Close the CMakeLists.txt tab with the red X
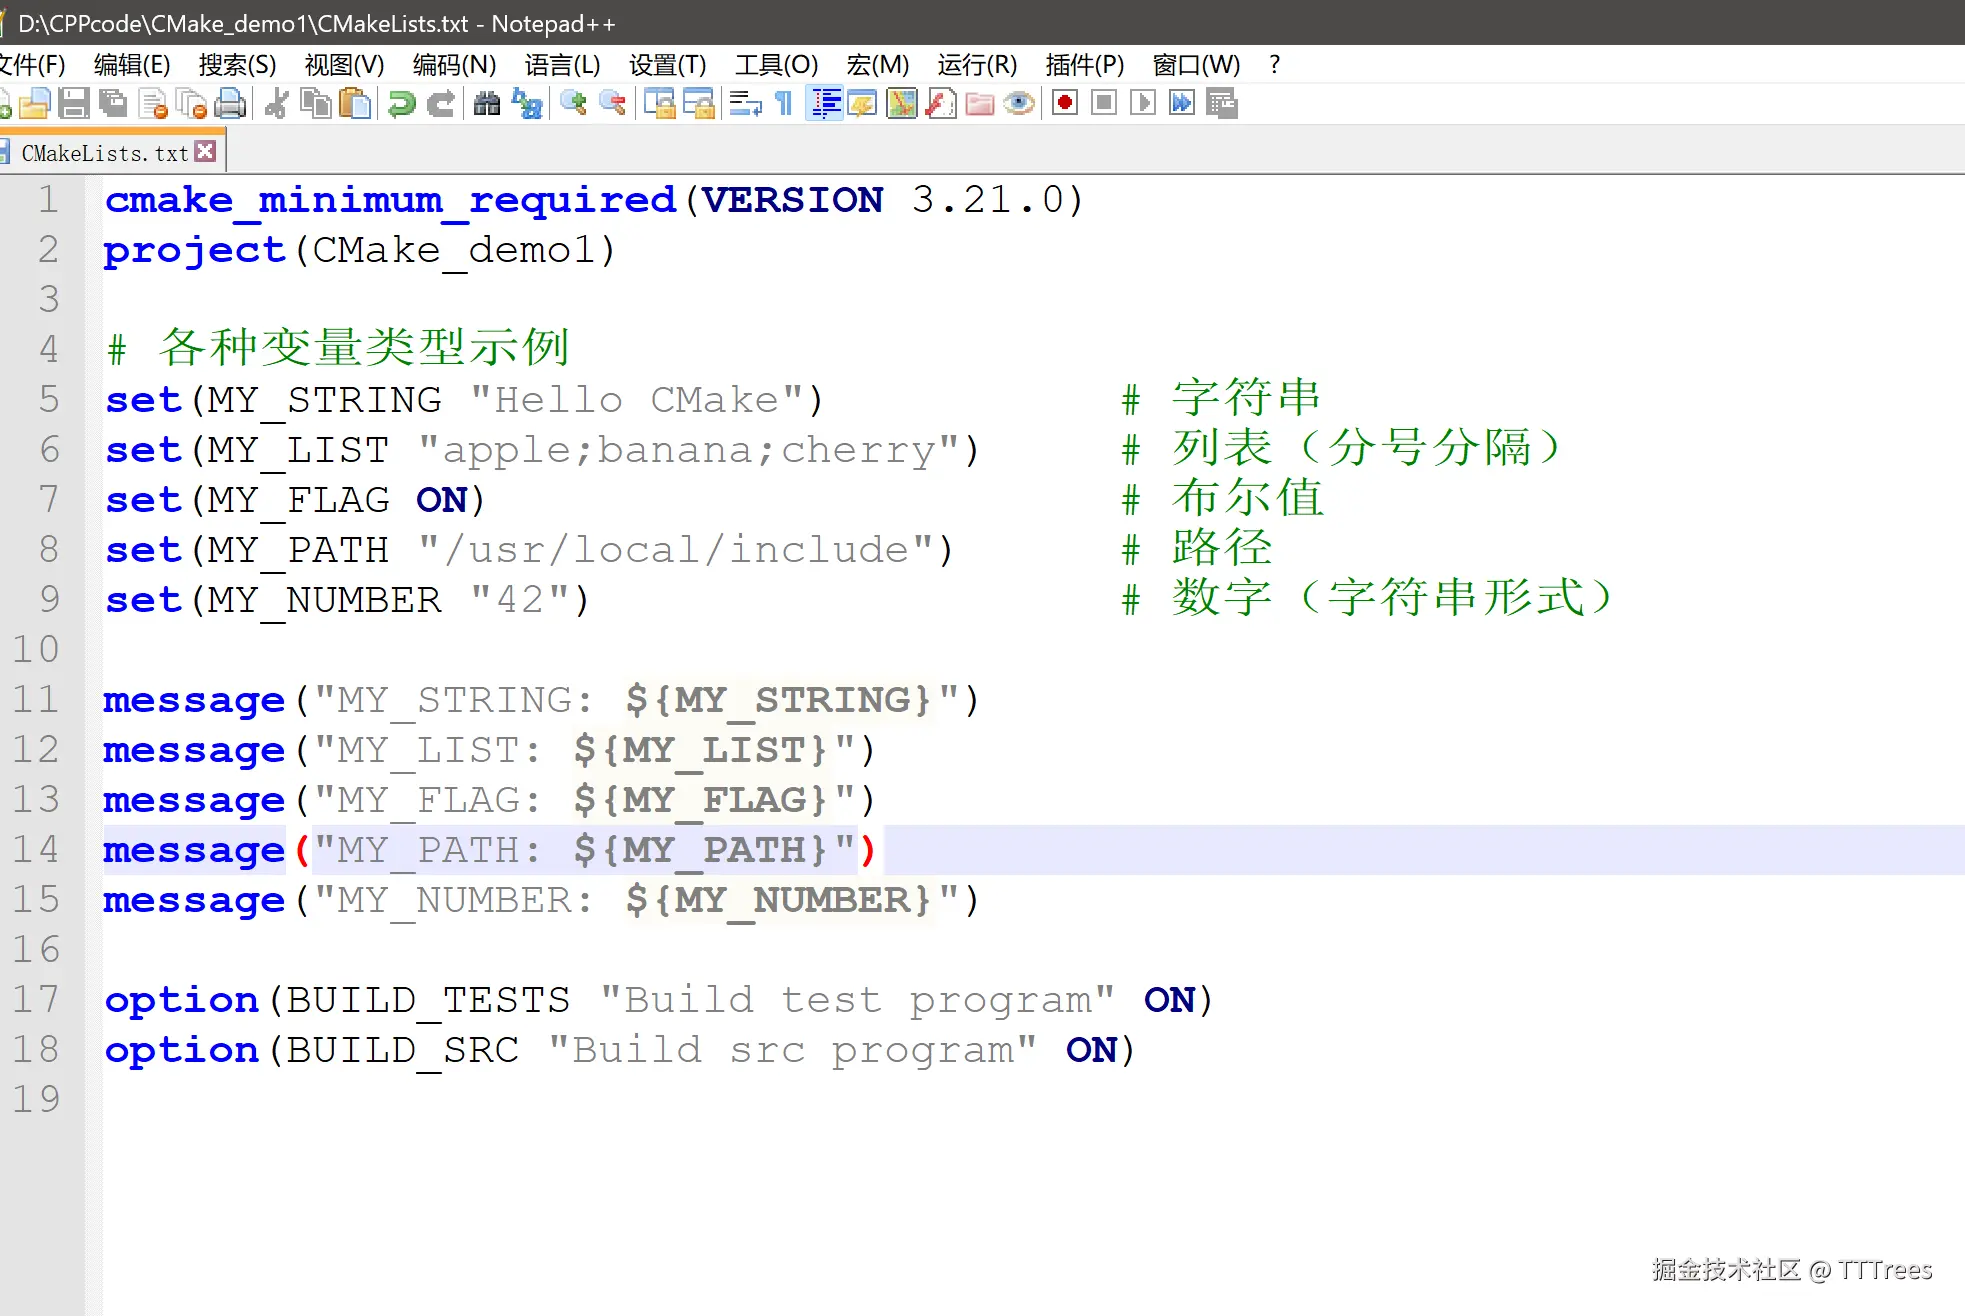 (206, 151)
